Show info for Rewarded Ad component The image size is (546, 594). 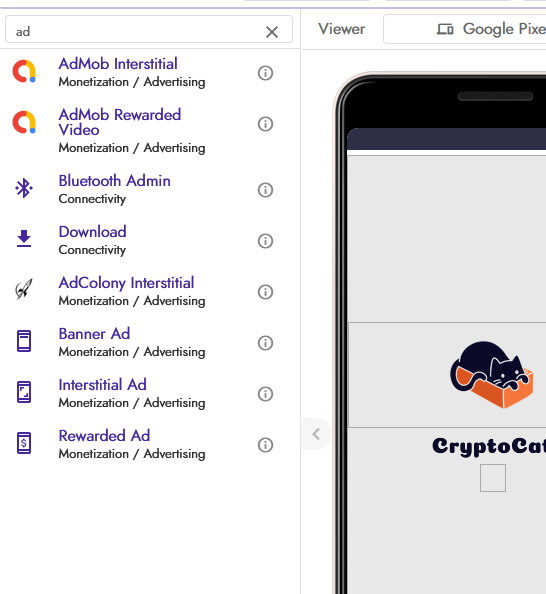(x=265, y=445)
